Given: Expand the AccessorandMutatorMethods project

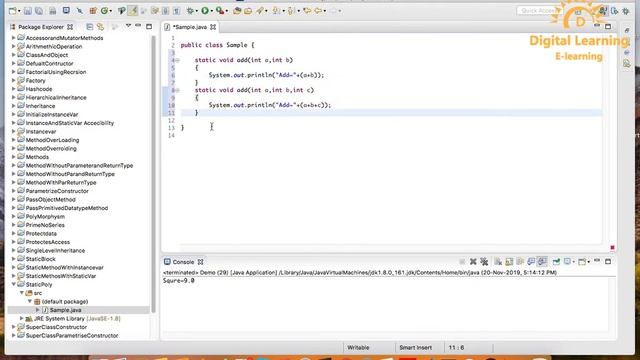Looking at the screenshot, I should (x=13, y=38).
